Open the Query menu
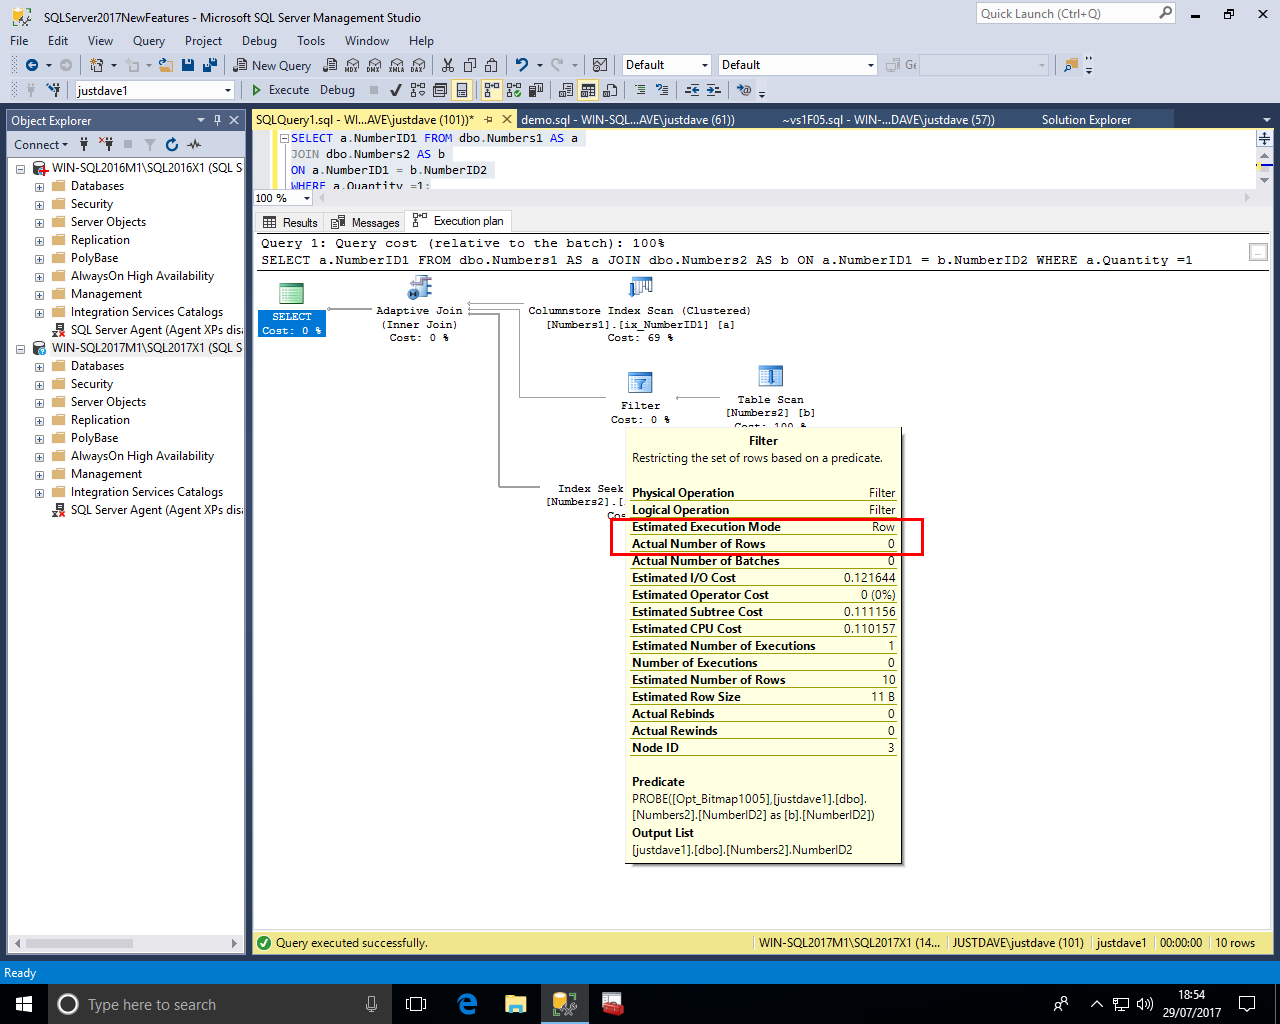The width and height of the screenshot is (1280, 1024). tap(148, 41)
